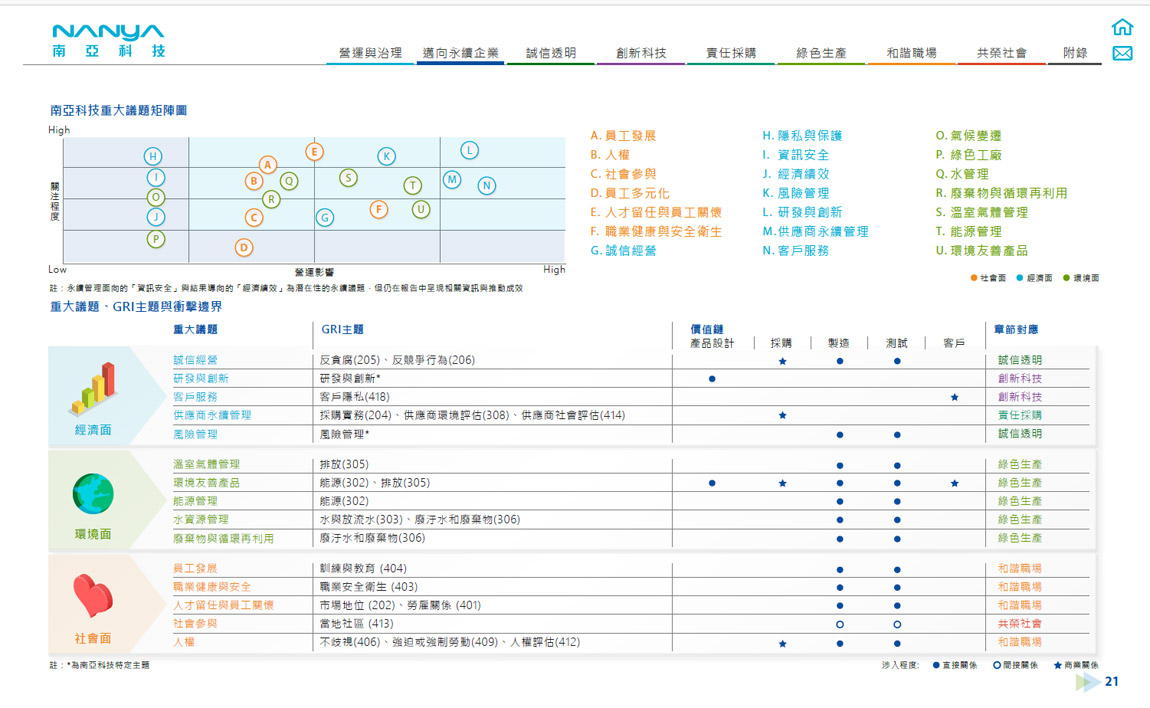Click circle marker N in the matrix chart
This screenshot has width=1150, height=708.
tap(487, 186)
